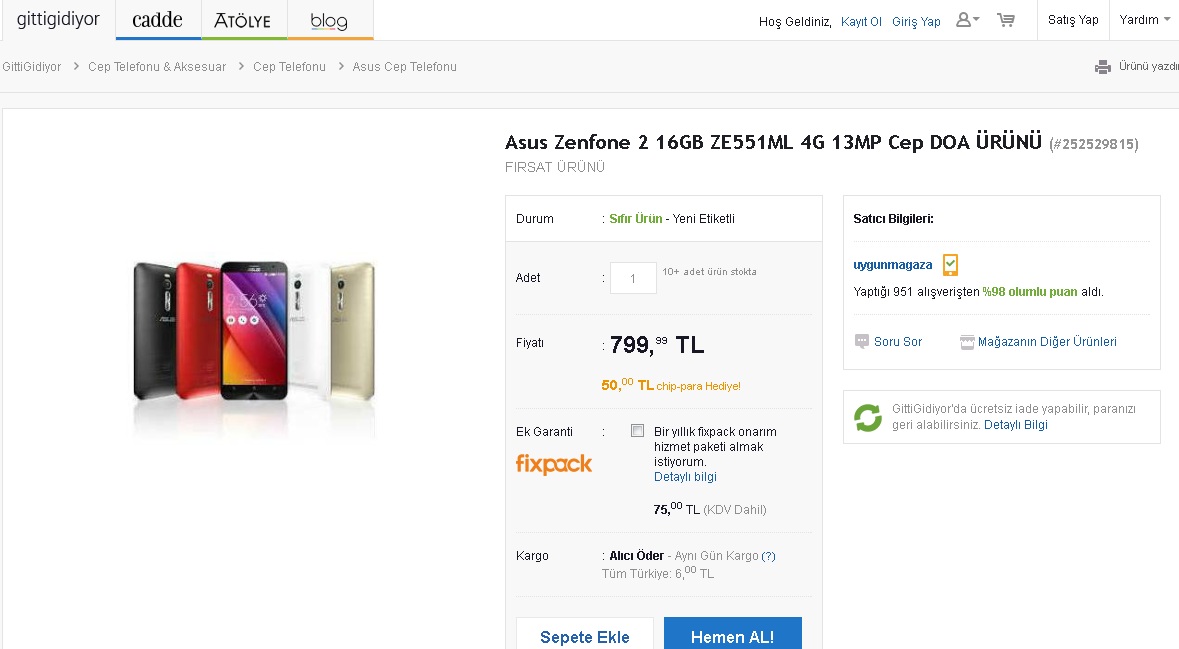Click the Soru Sor speech bubble icon
This screenshot has height=649, width=1179.
point(862,342)
